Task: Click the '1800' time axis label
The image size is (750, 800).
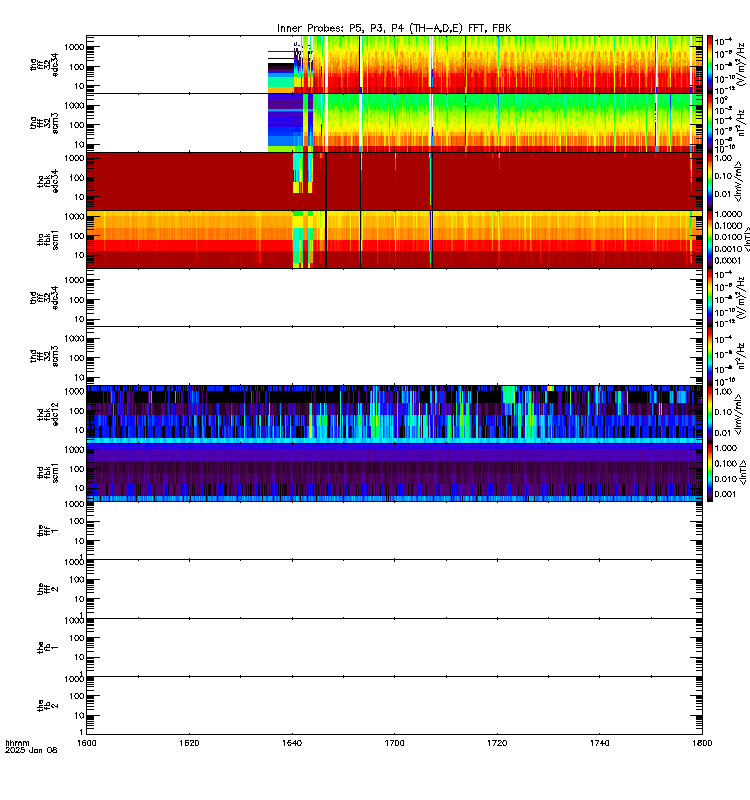Action: pos(702,743)
